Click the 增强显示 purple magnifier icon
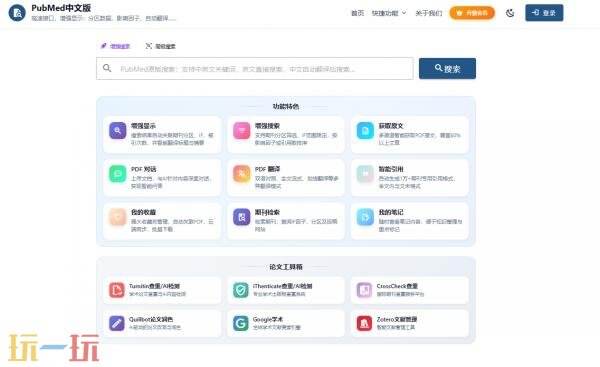600x367 pixels. pyautogui.click(x=117, y=130)
